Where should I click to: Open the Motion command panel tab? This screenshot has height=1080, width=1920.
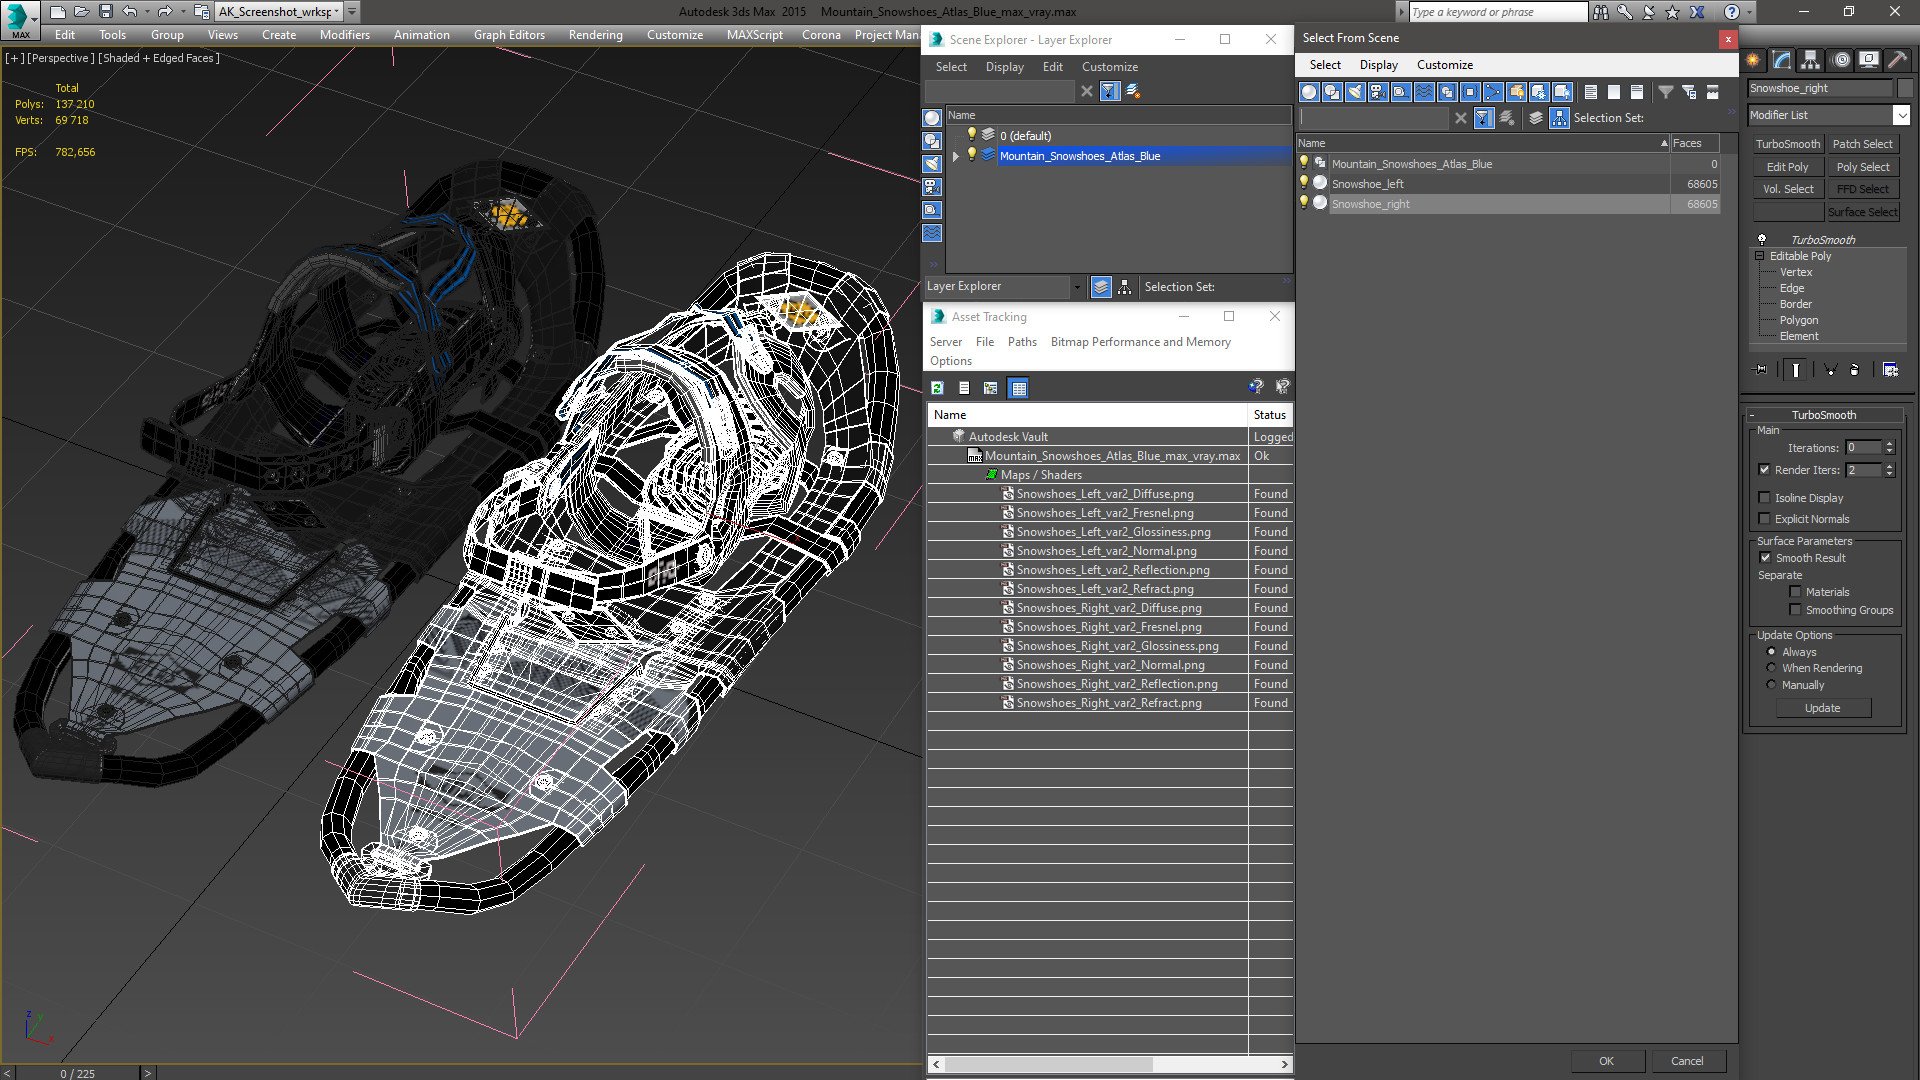click(x=1841, y=60)
